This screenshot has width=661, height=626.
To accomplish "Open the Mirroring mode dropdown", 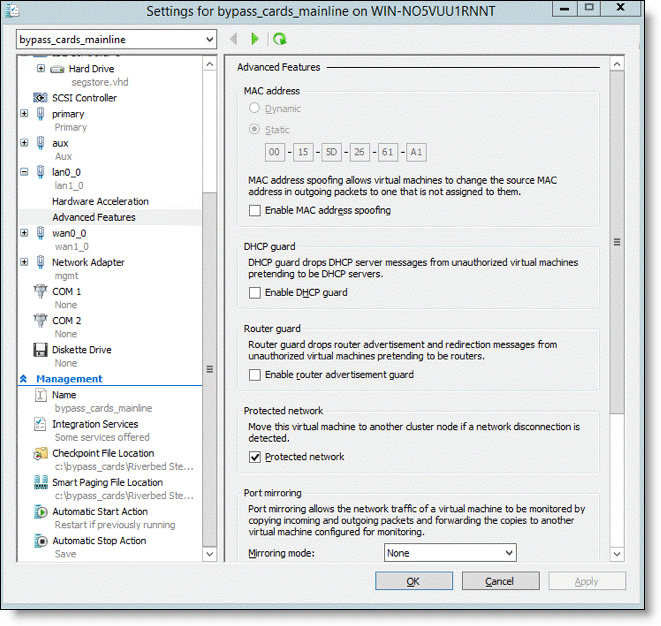I will pos(450,553).
